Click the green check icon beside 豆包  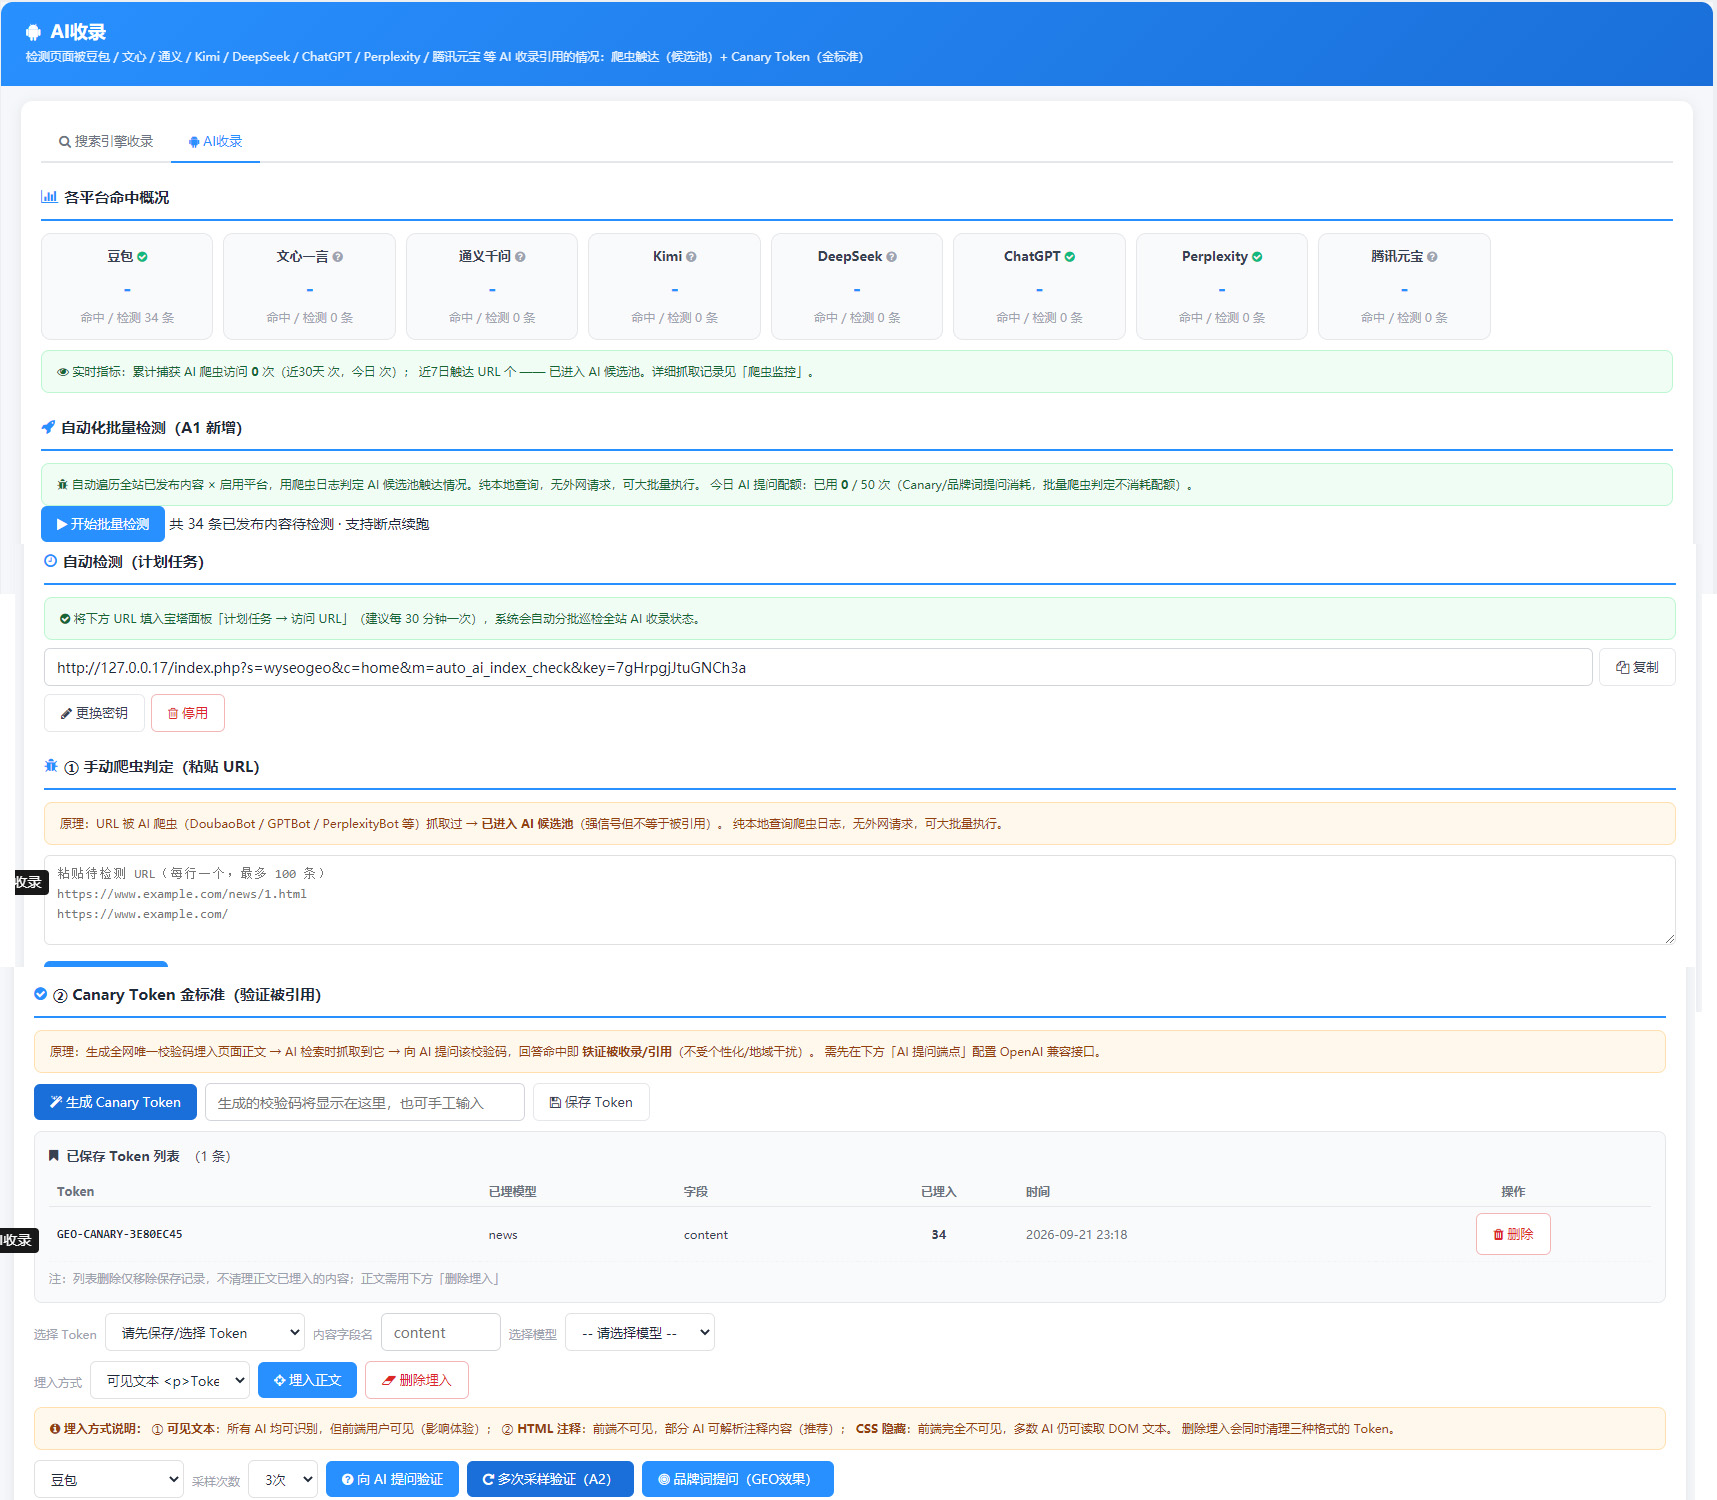coord(142,257)
